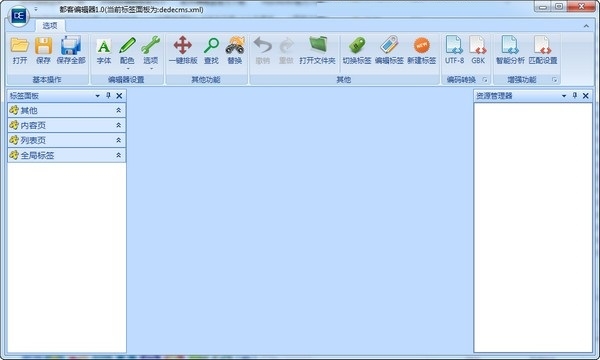Open the 编码转换 group dialog launcher
This screenshot has width=600, height=360.
(485, 80)
